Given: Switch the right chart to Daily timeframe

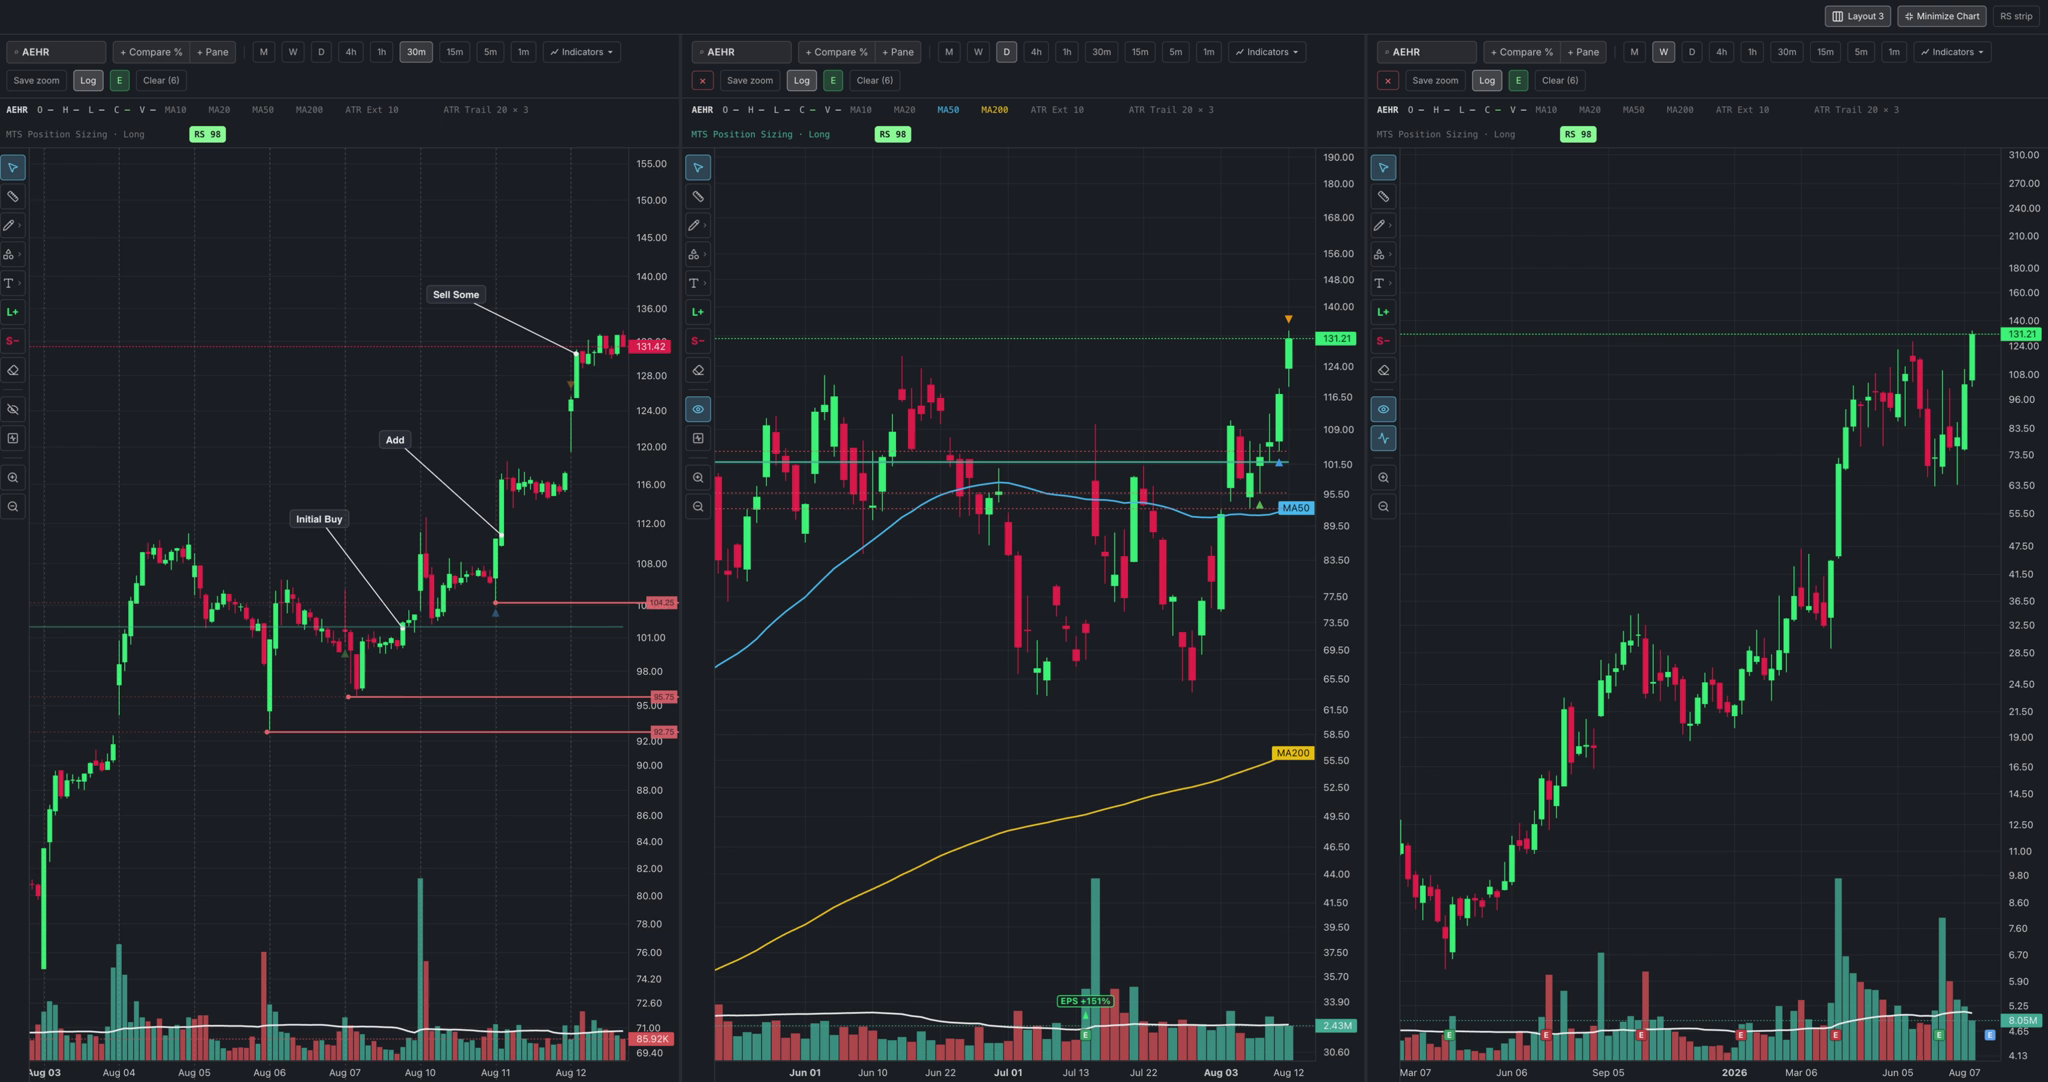Looking at the screenshot, I should (x=1692, y=52).
